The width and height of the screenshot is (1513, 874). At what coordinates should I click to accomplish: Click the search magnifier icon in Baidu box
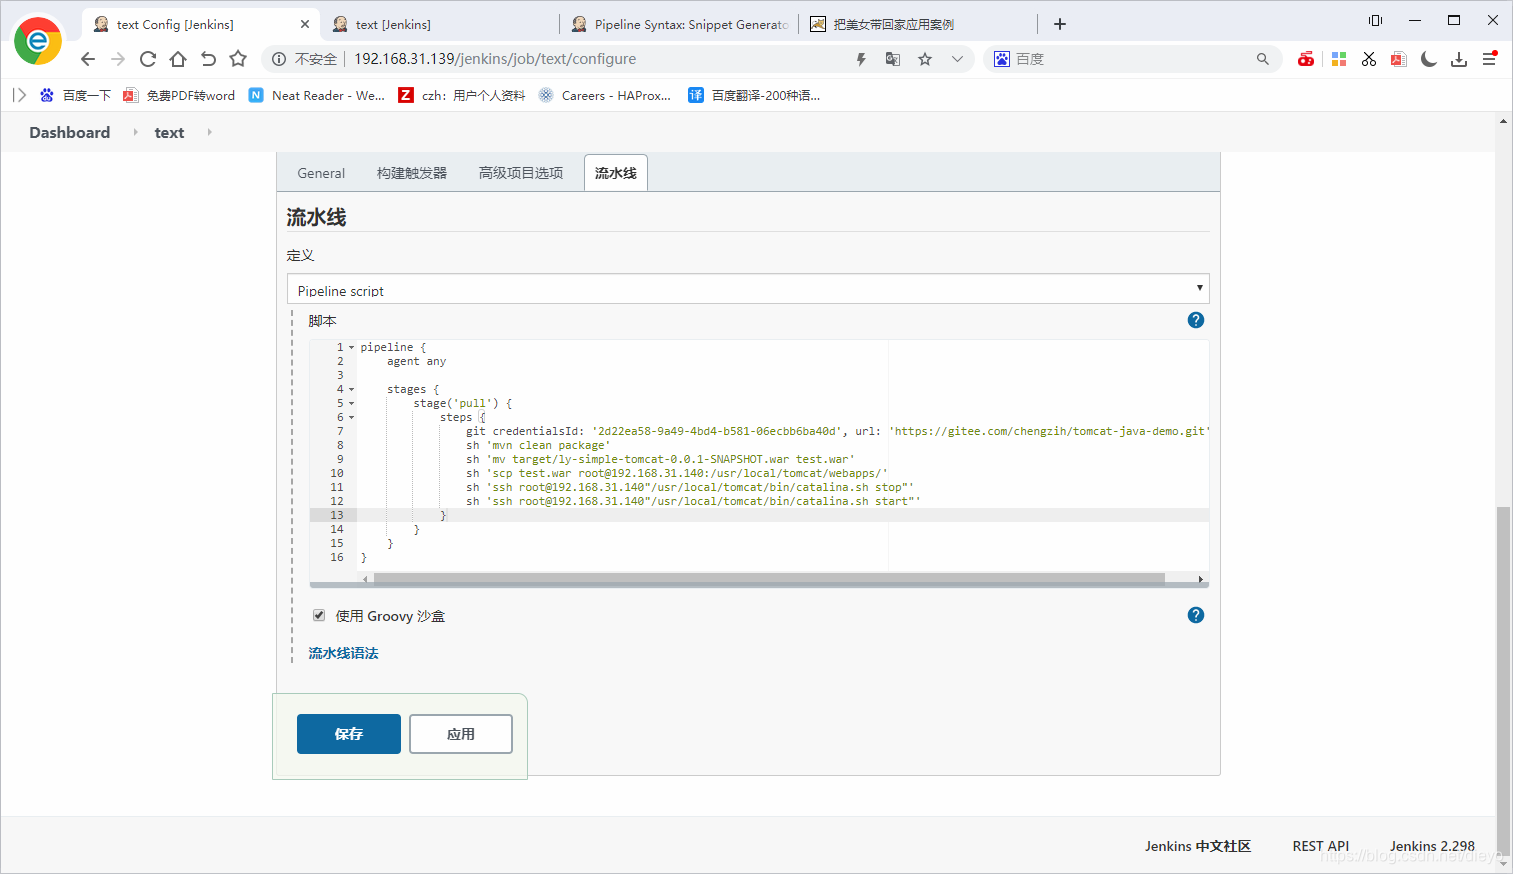click(x=1263, y=59)
